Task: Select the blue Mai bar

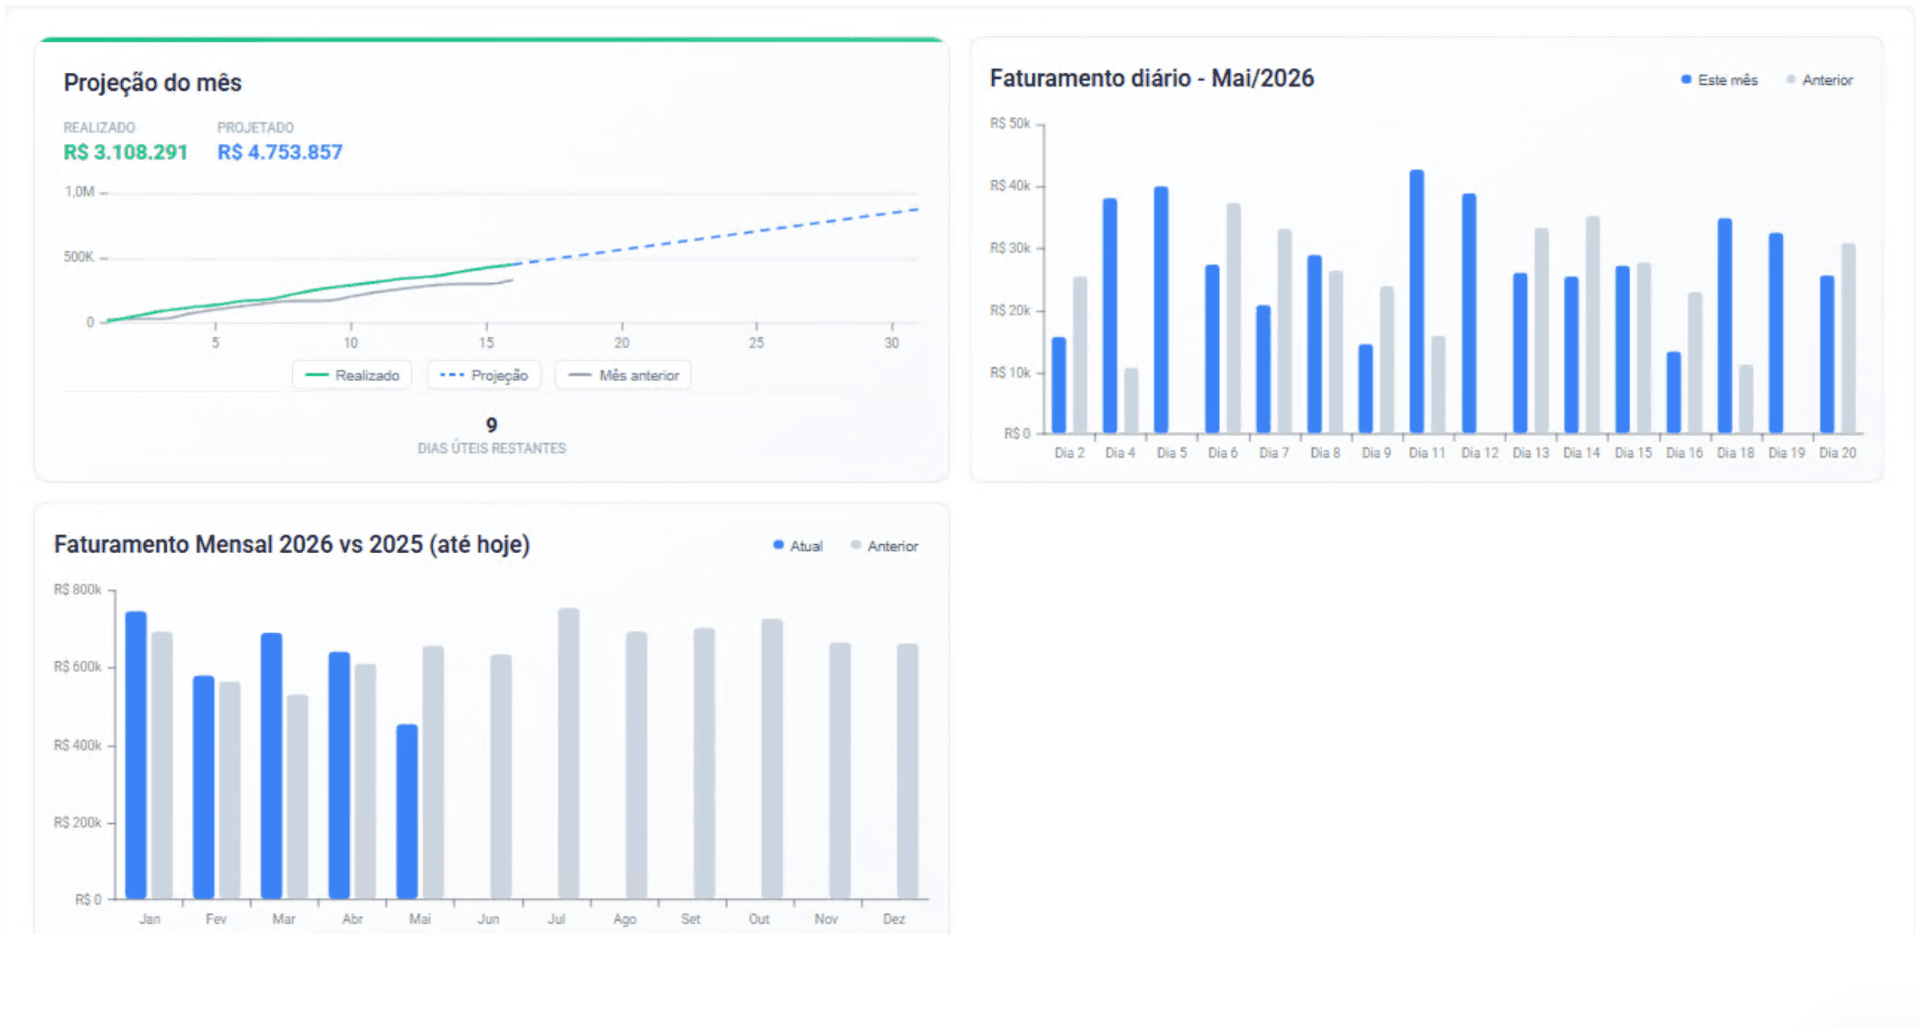Action: pos(407,811)
